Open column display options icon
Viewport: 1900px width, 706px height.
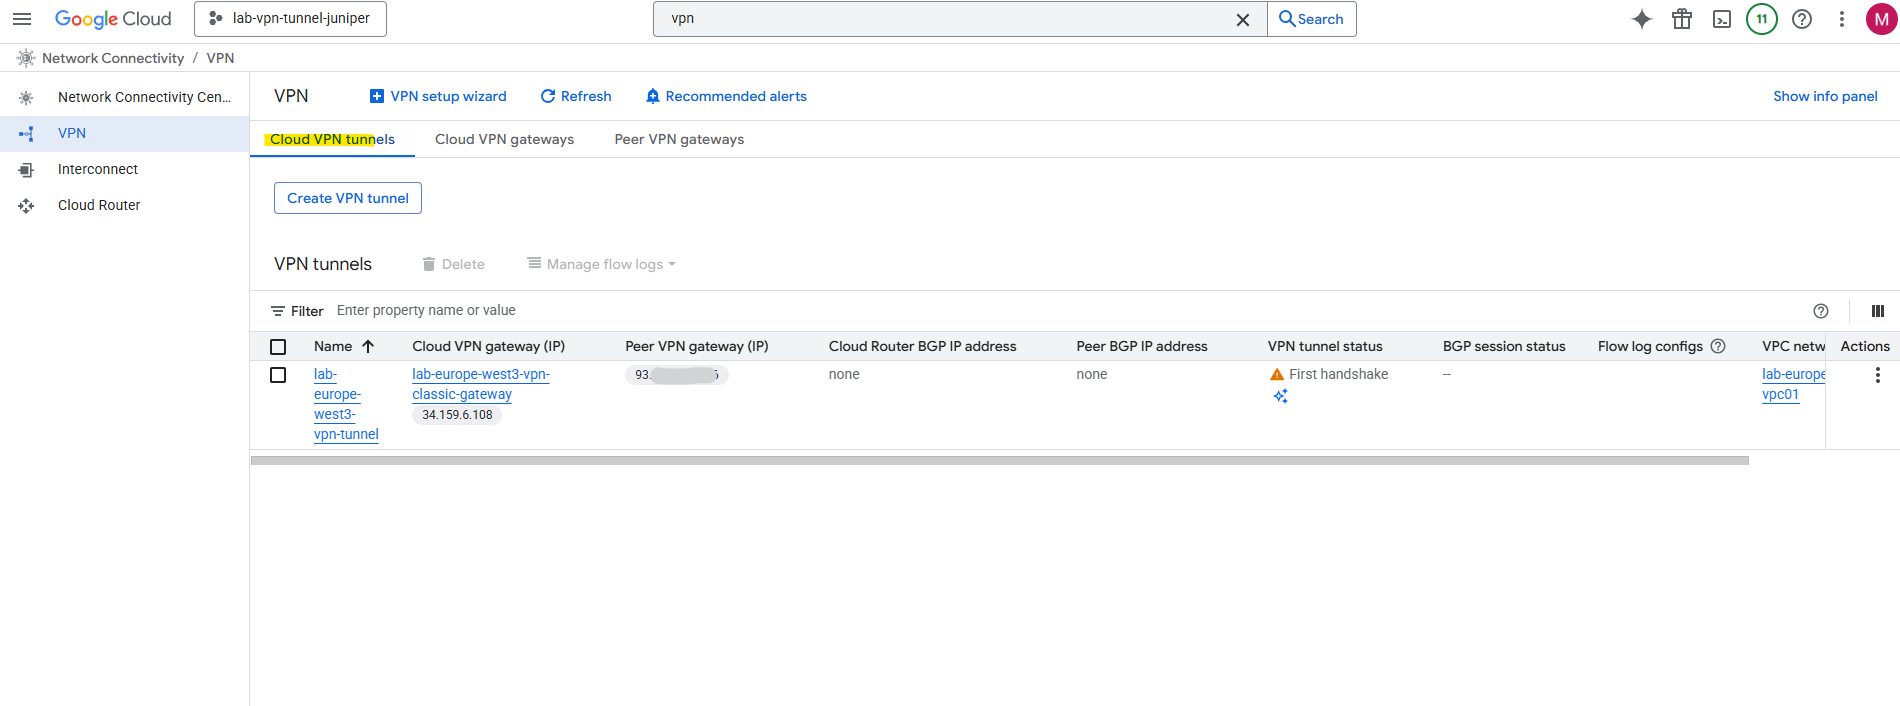(x=1878, y=311)
